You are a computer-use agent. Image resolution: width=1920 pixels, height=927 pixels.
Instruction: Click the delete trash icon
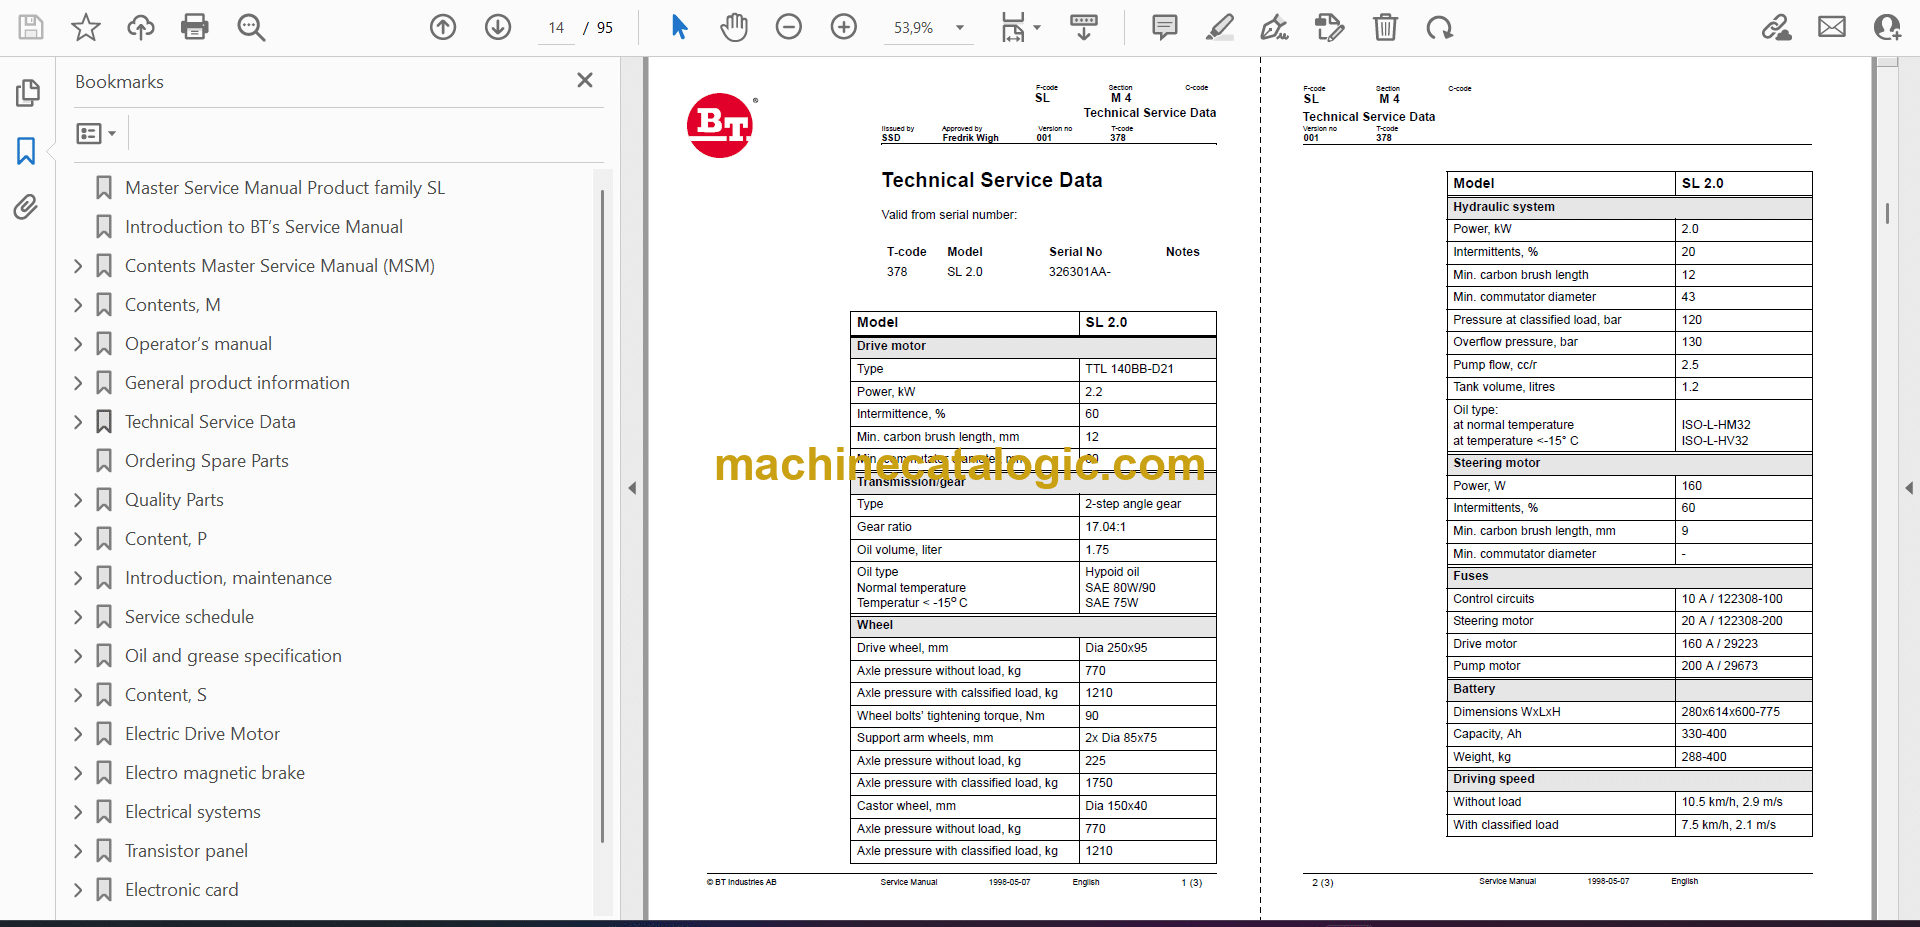point(1385,27)
